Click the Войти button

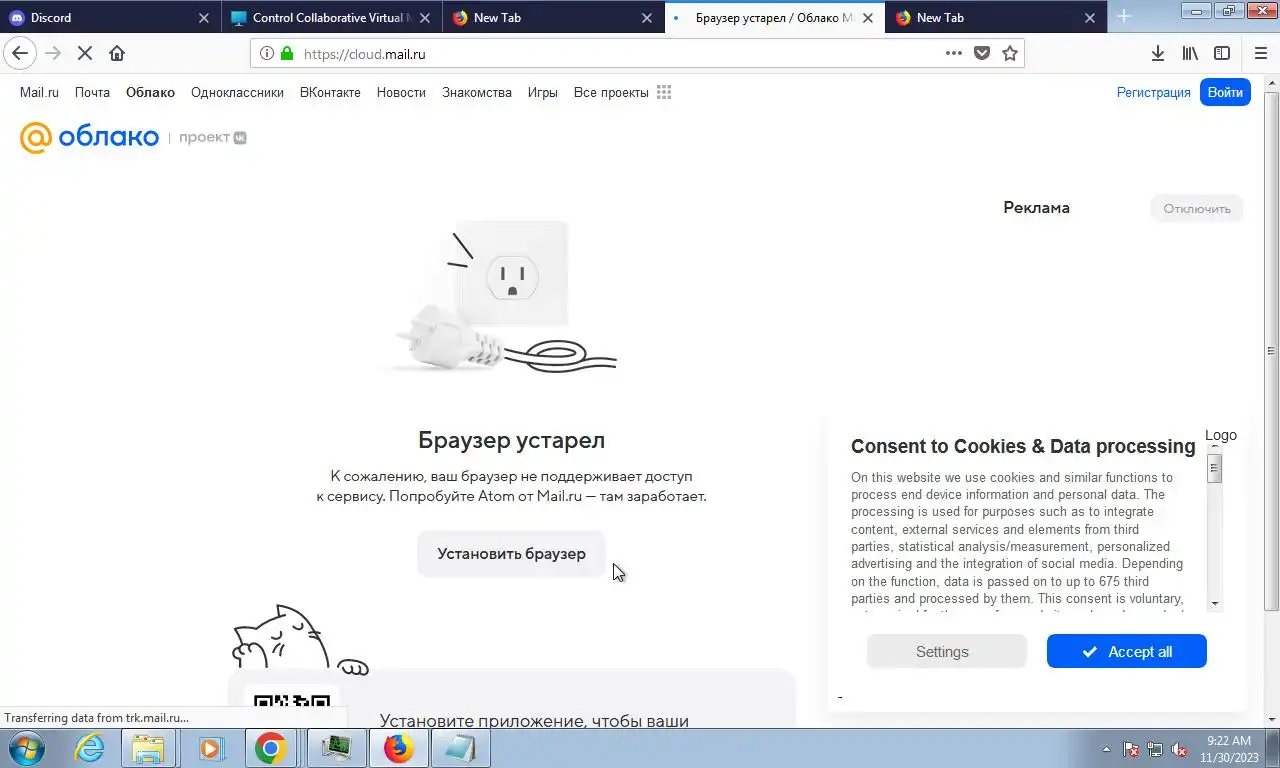click(1225, 92)
